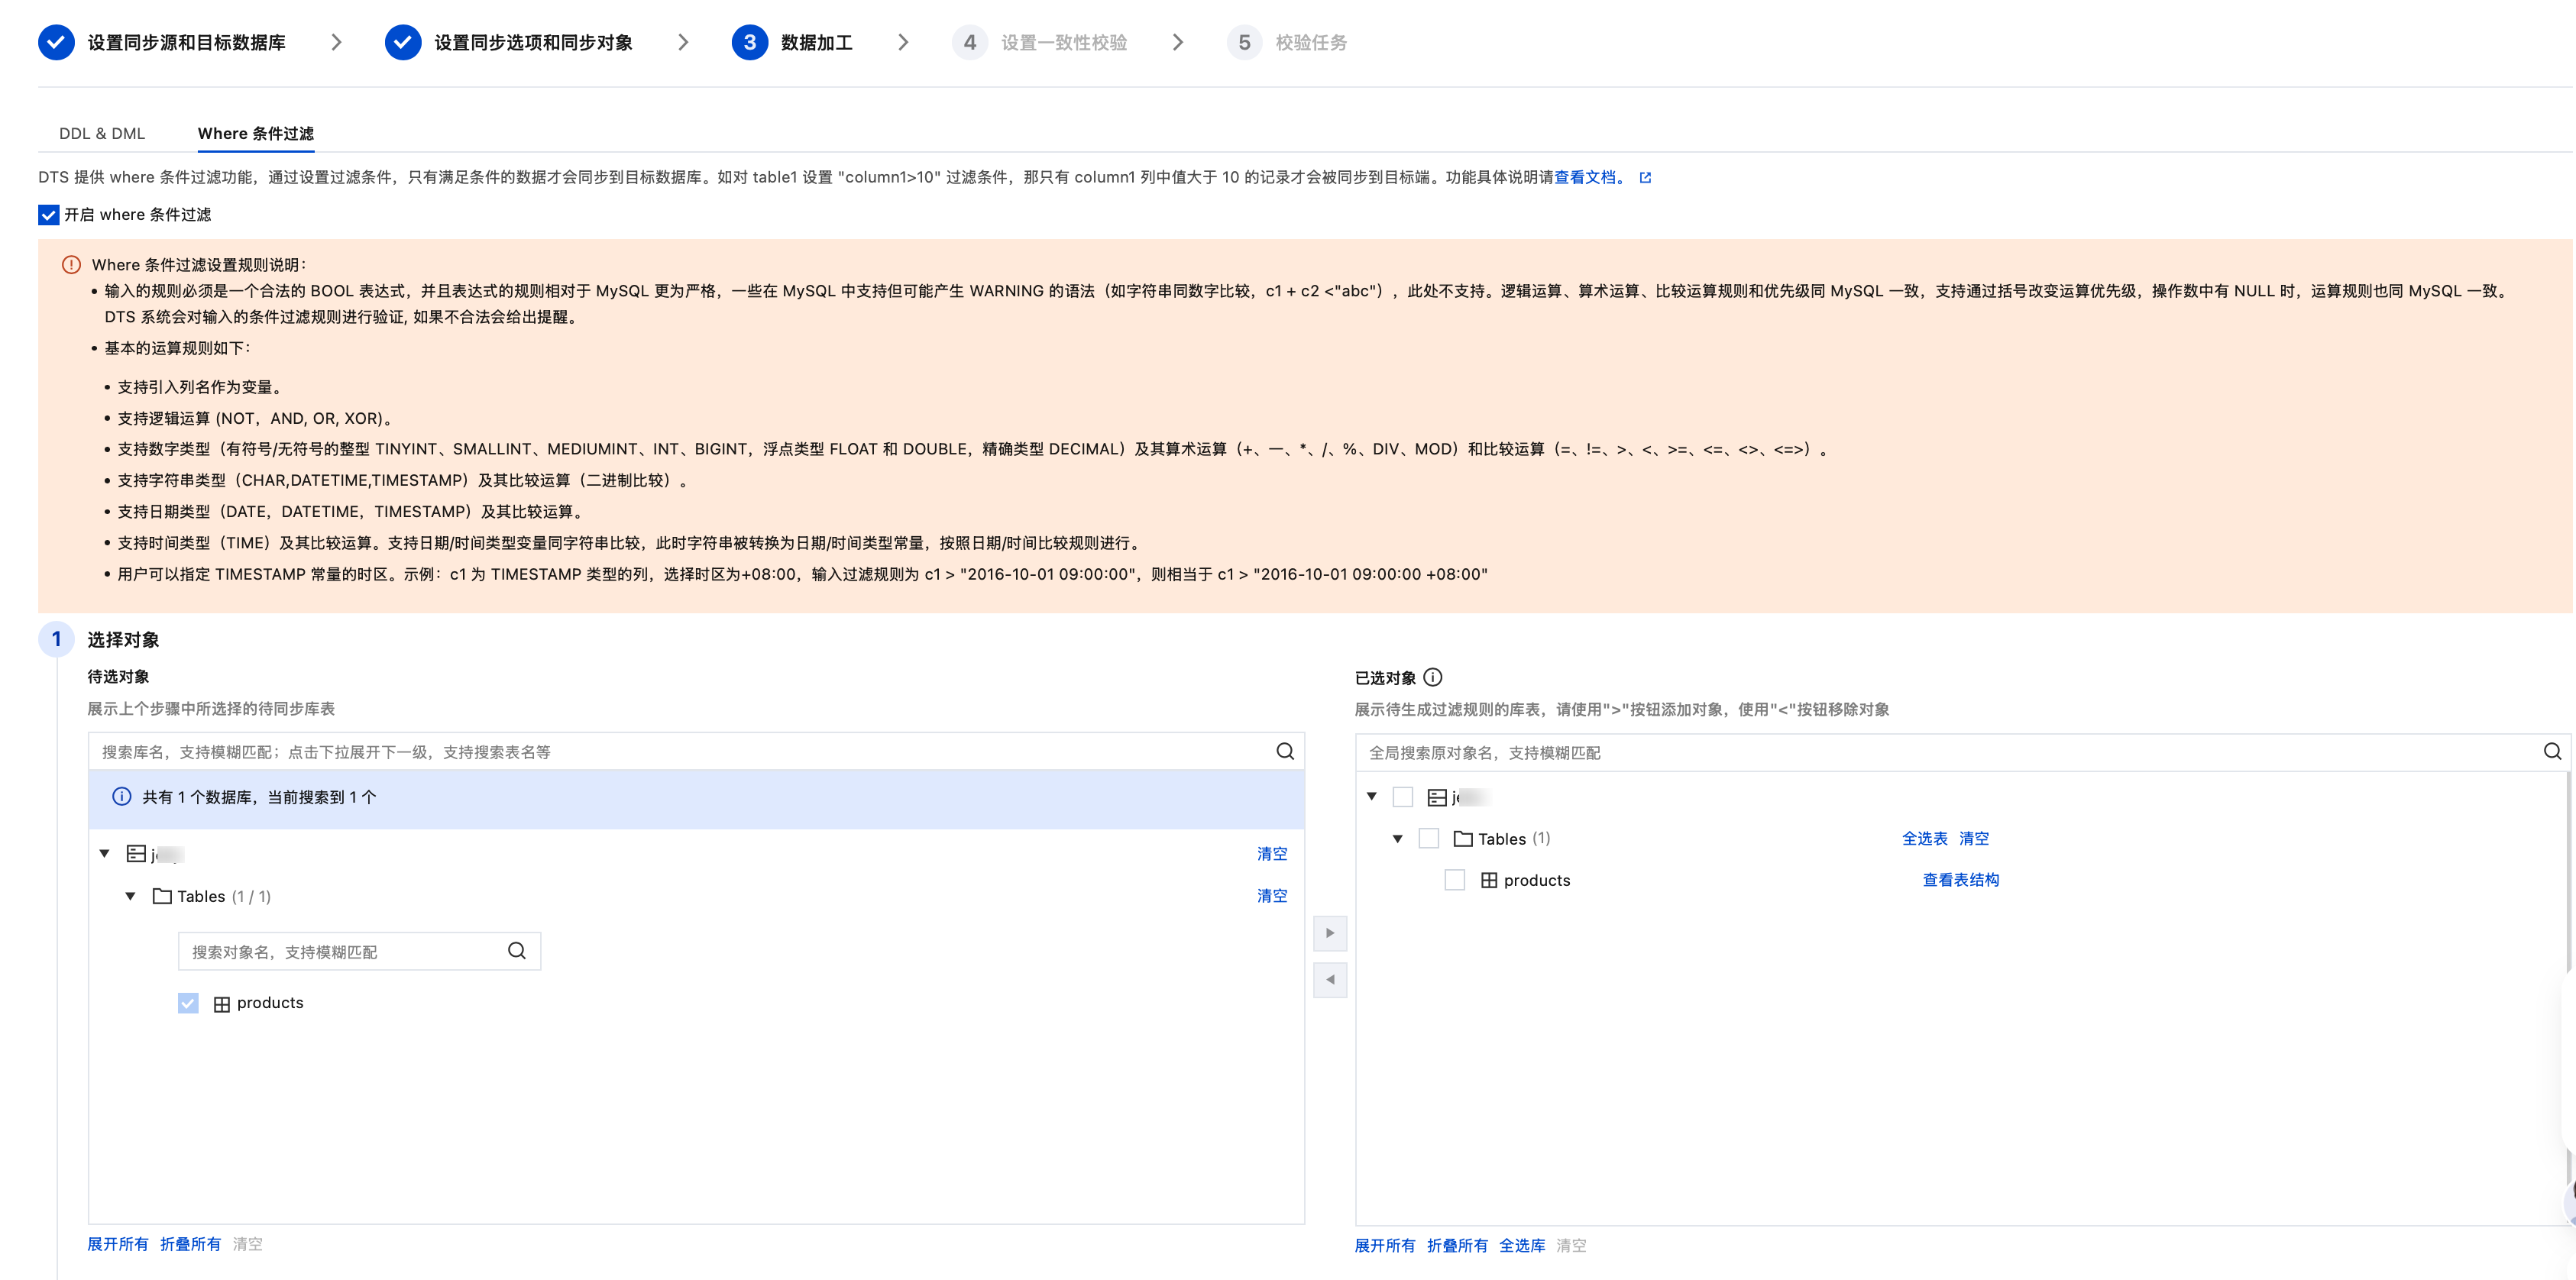Click 折叠所有 below the 待选对象 panel

click(x=191, y=1245)
